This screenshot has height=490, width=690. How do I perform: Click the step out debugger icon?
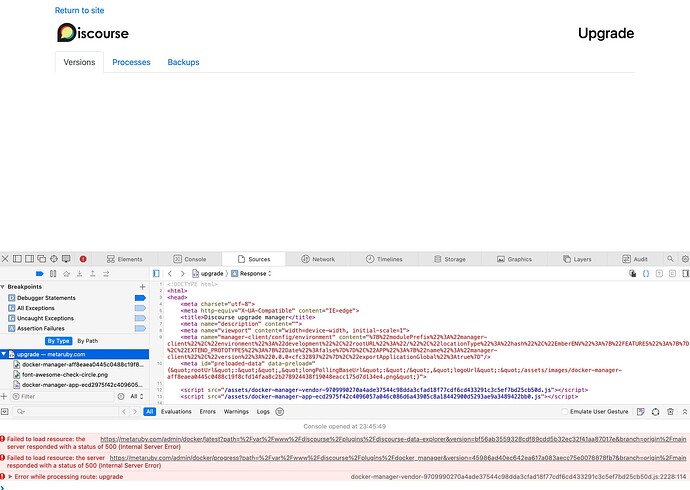(93, 274)
